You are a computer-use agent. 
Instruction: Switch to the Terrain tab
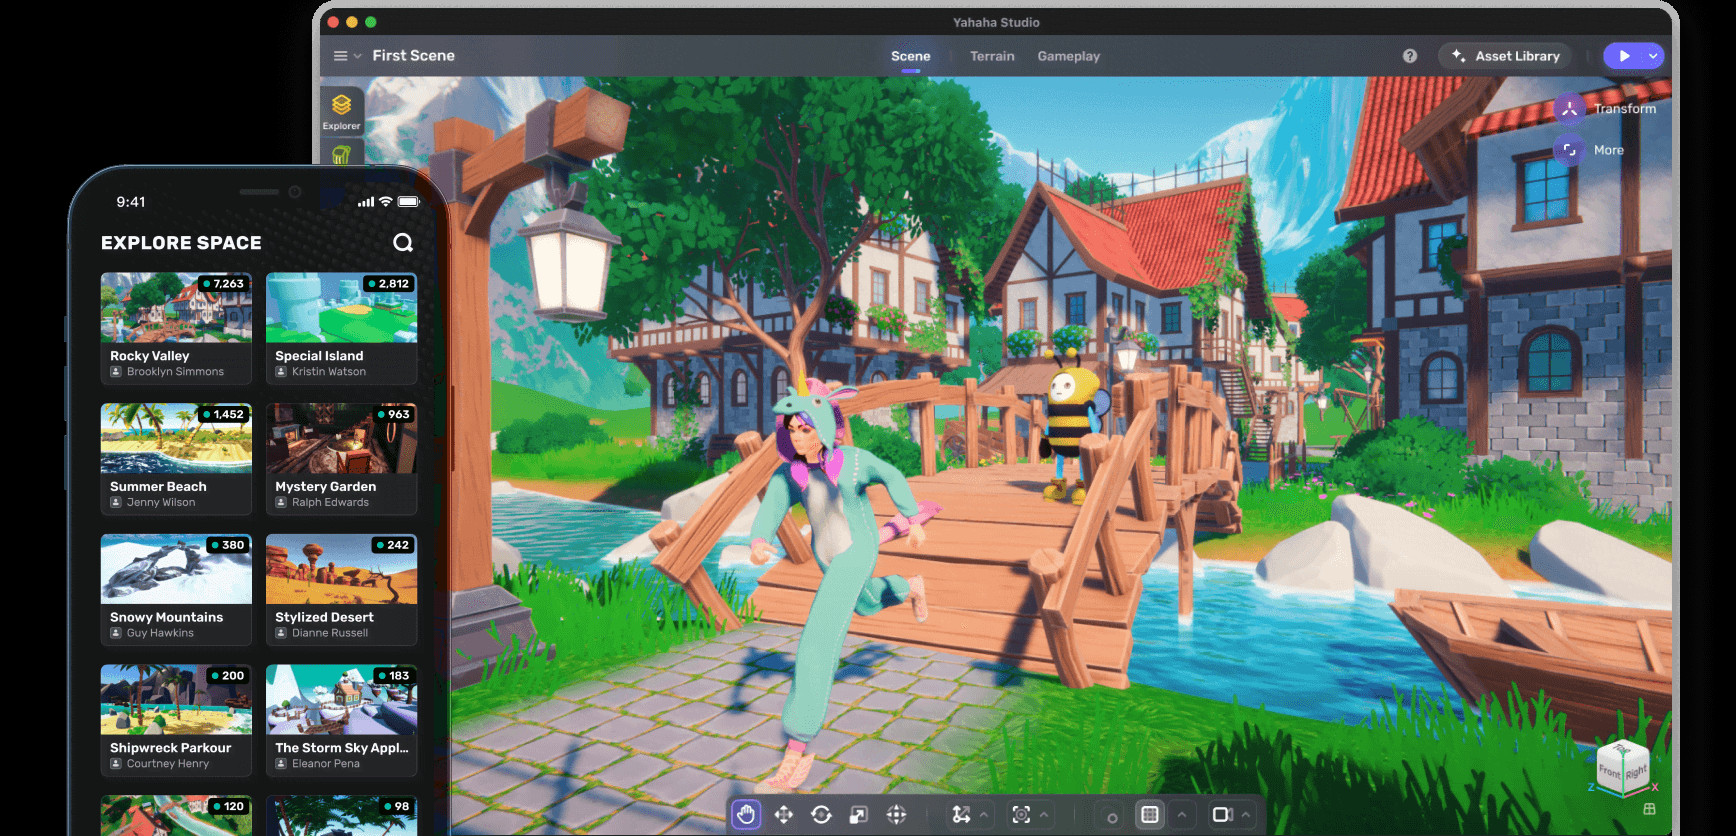pyautogui.click(x=992, y=56)
